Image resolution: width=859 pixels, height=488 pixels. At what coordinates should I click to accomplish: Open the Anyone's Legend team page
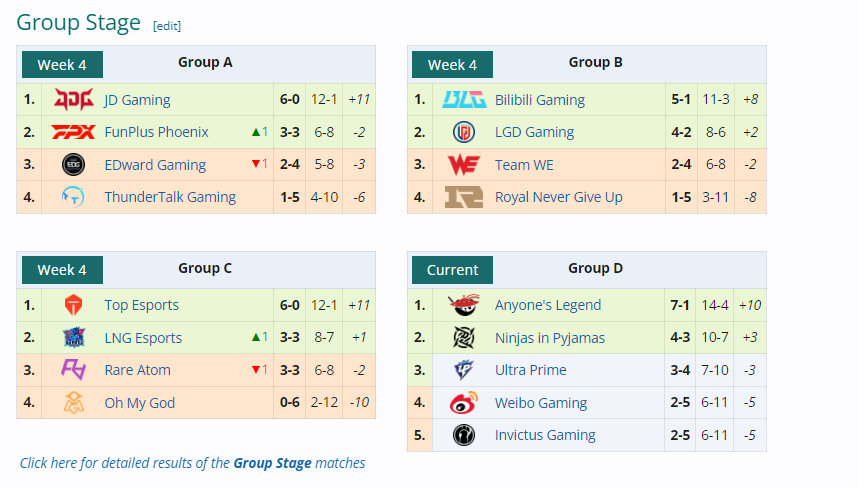point(548,305)
